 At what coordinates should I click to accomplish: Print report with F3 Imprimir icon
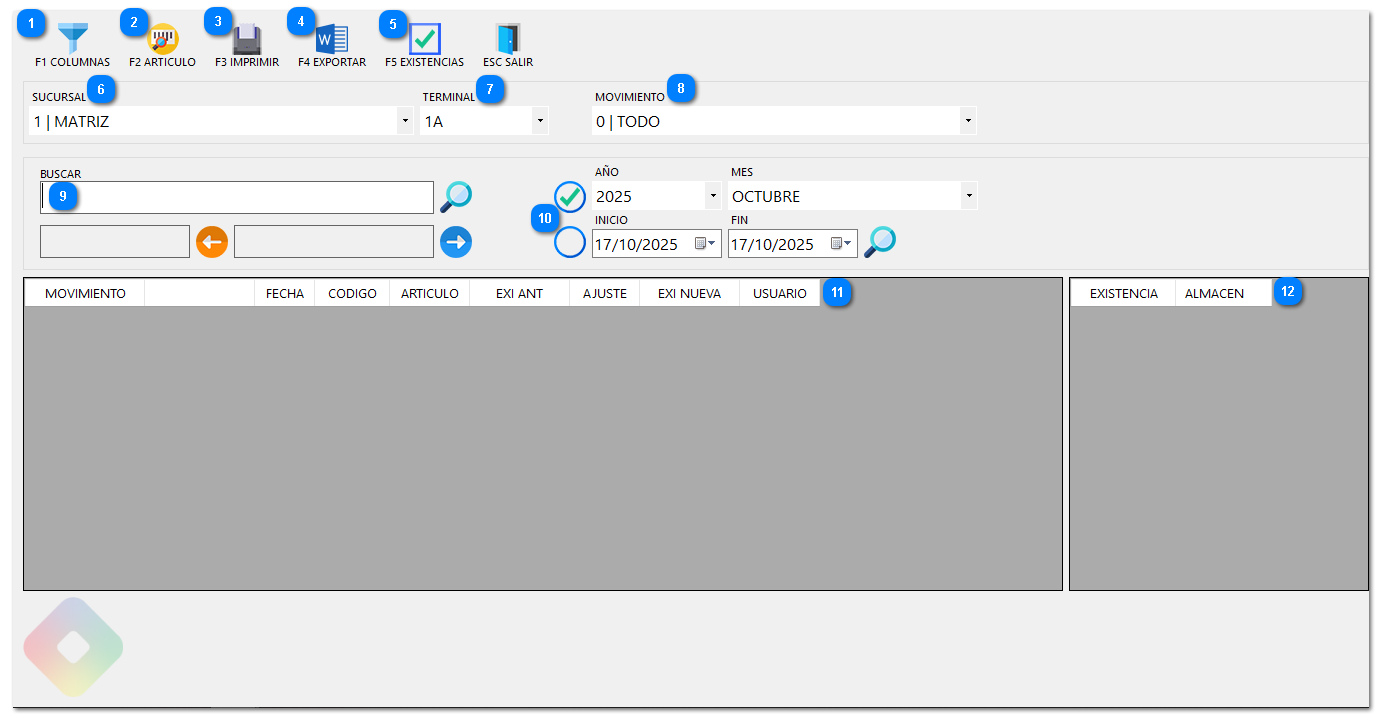coord(247,40)
